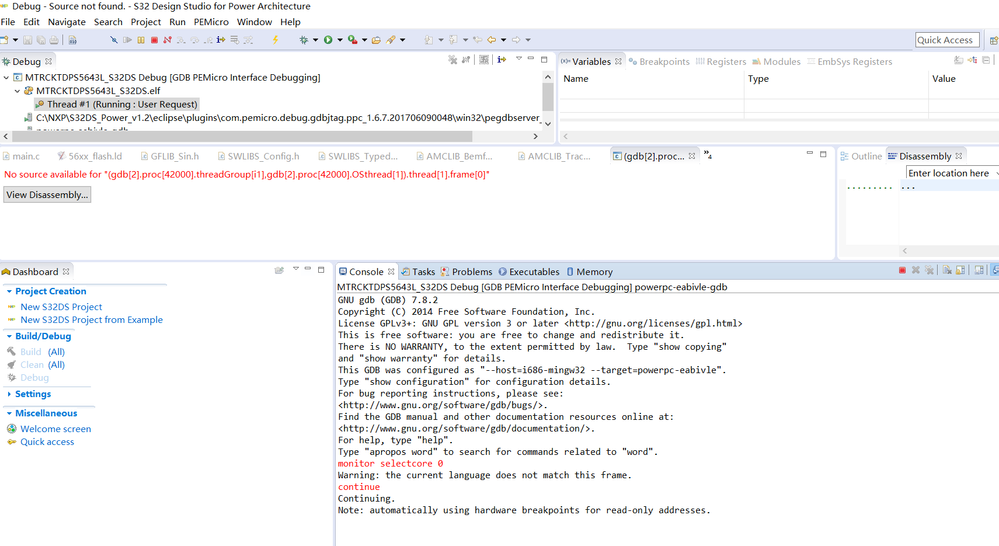Click the green Run launch icon
Image resolution: width=999 pixels, height=546 pixels.
point(327,40)
